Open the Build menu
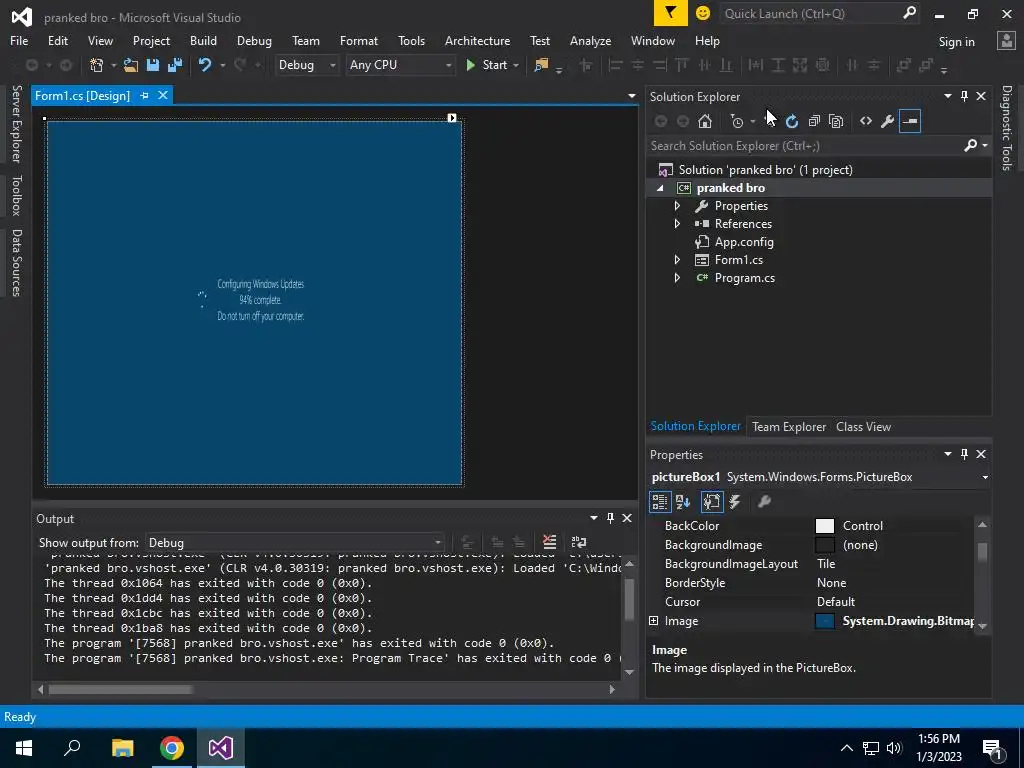Image resolution: width=1024 pixels, height=768 pixels. (203, 40)
